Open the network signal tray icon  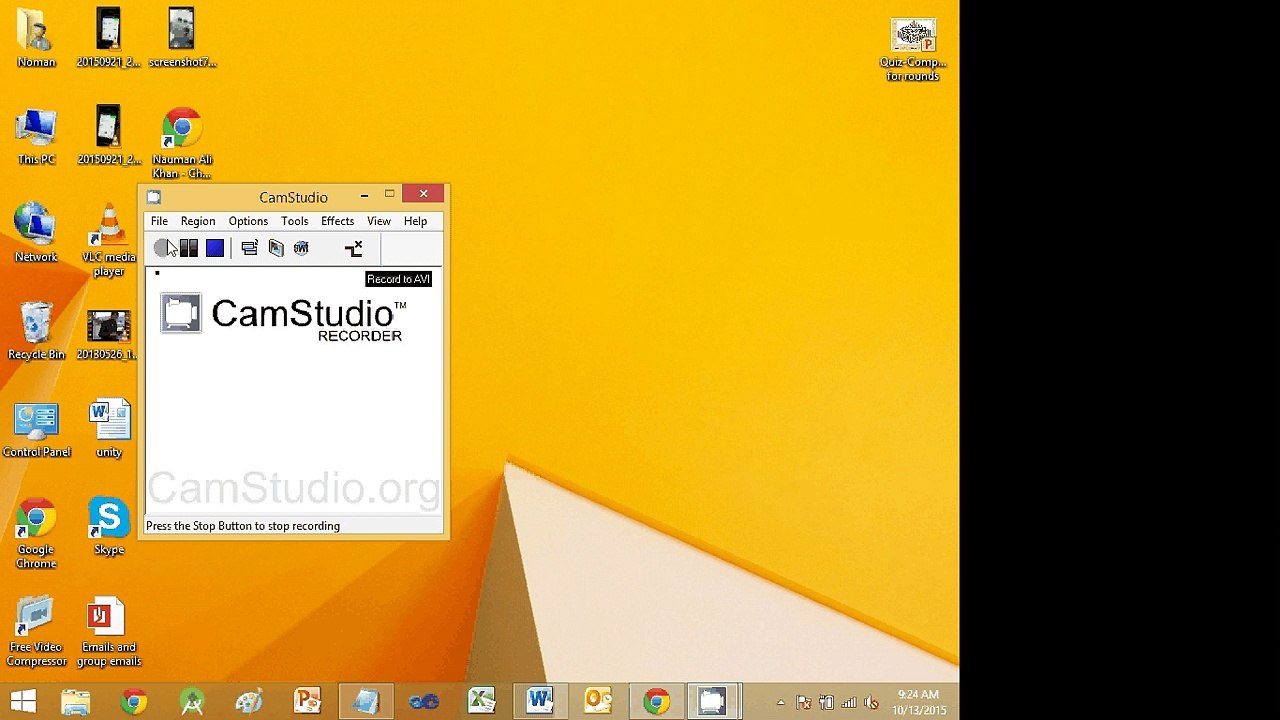pyautogui.click(x=849, y=702)
